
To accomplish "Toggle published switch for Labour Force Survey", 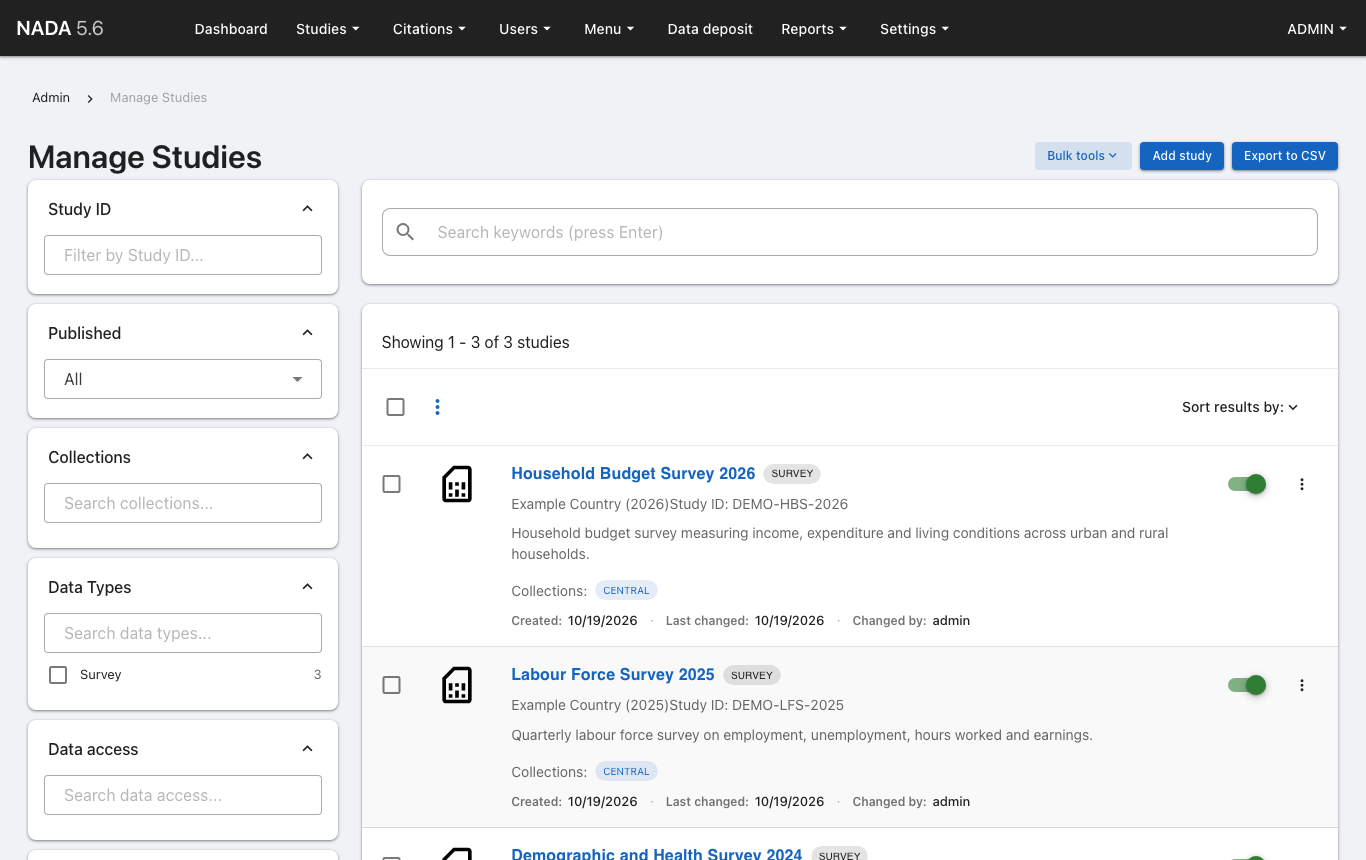I will (x=1247, y=685).
